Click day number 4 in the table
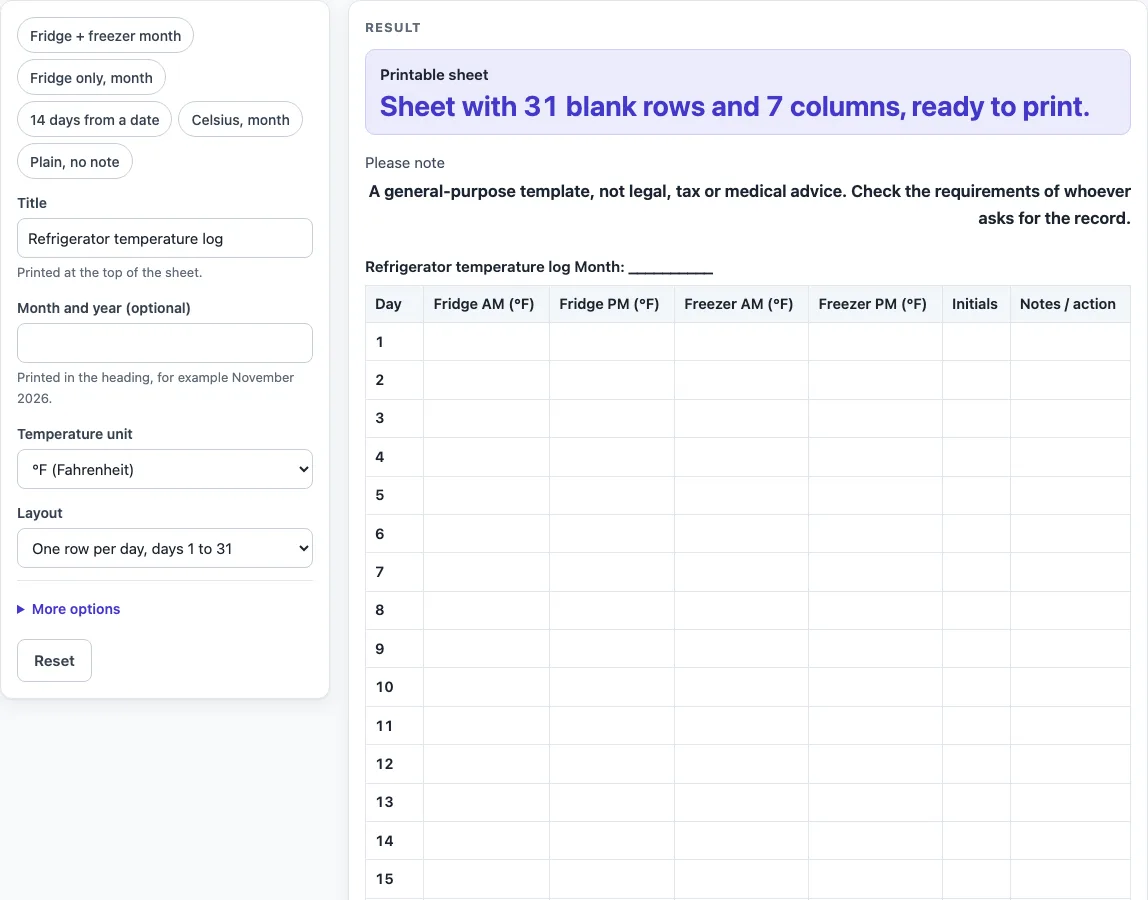The image size is (1148, 900). coord(379,457)
